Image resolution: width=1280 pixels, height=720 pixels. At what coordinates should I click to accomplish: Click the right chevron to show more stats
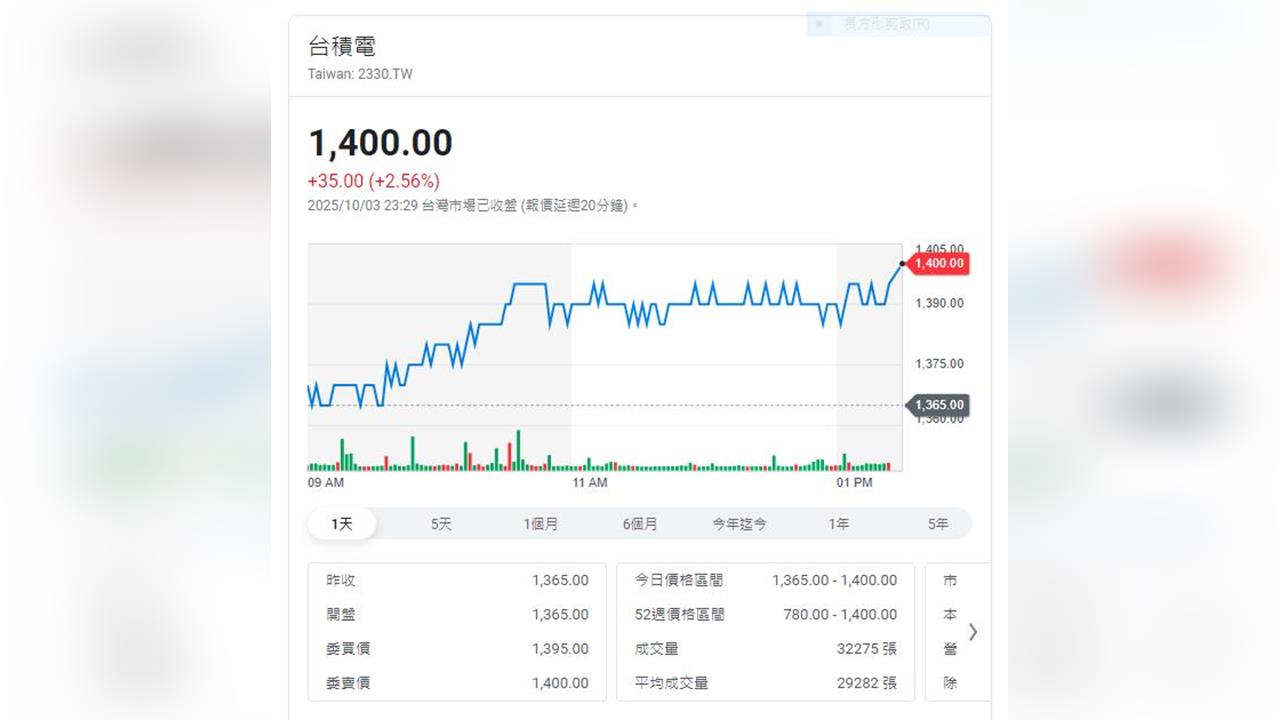(x=972, y=632)
